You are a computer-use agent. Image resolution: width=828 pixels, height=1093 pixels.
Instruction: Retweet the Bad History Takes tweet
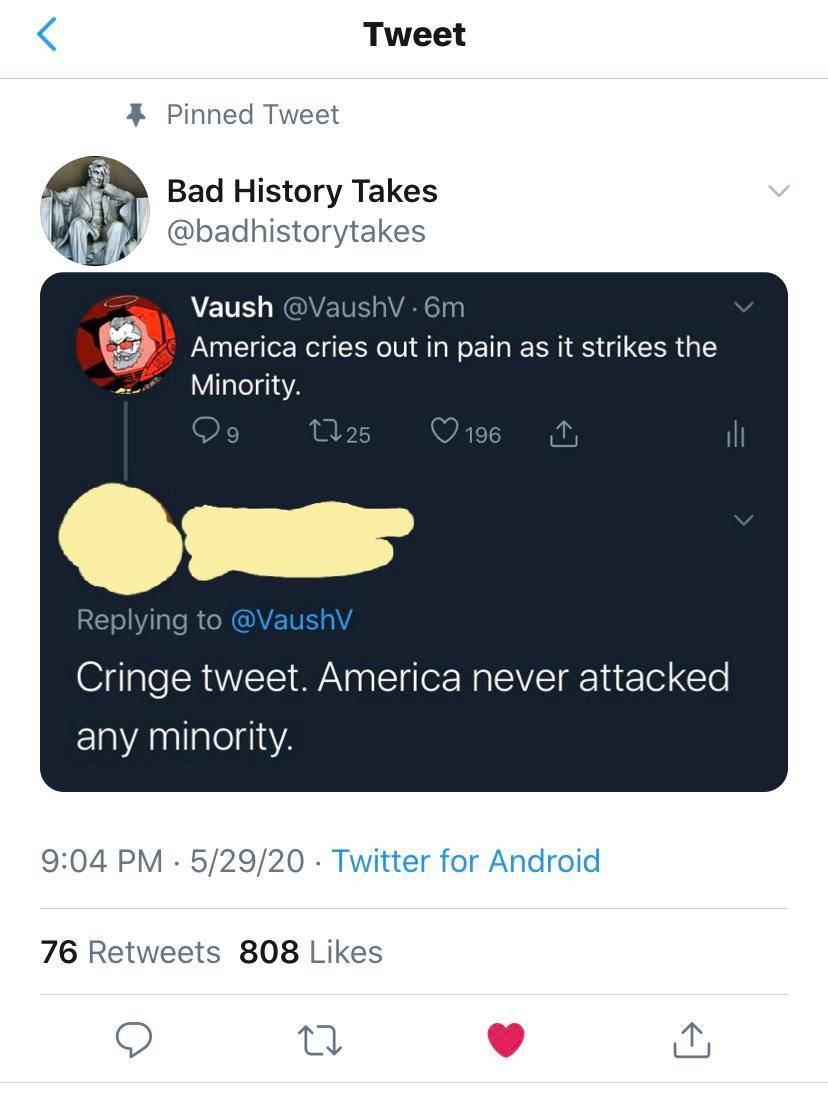tap(320, 1038)
